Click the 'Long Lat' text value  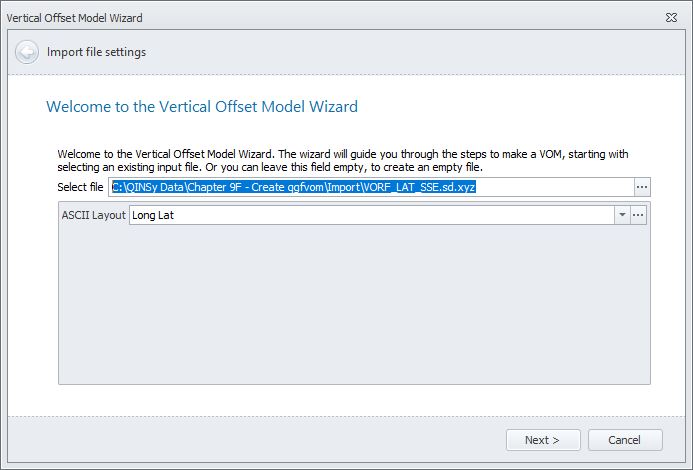coord(154,215)
